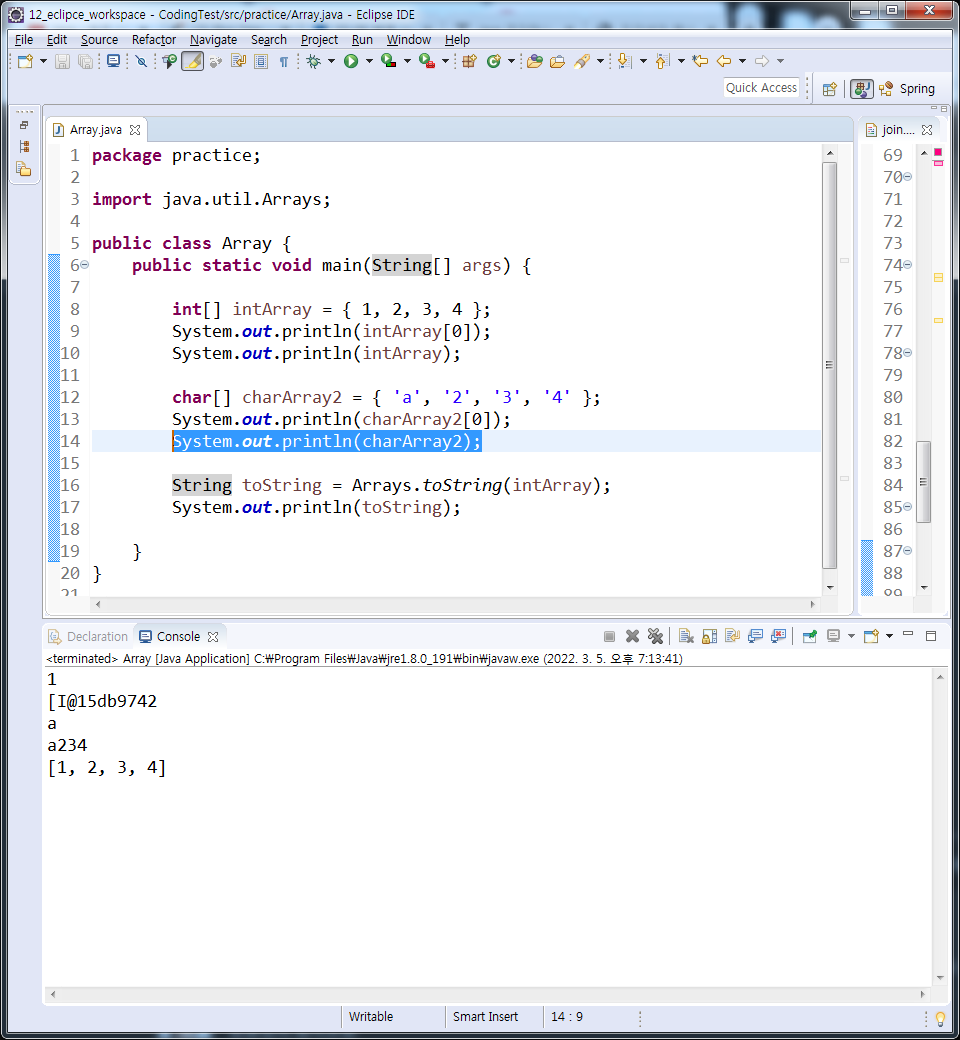This screenshot has width=960, height=1040.
Task: Click the Run External Tools icon
Action: click(x=427, y=62)
